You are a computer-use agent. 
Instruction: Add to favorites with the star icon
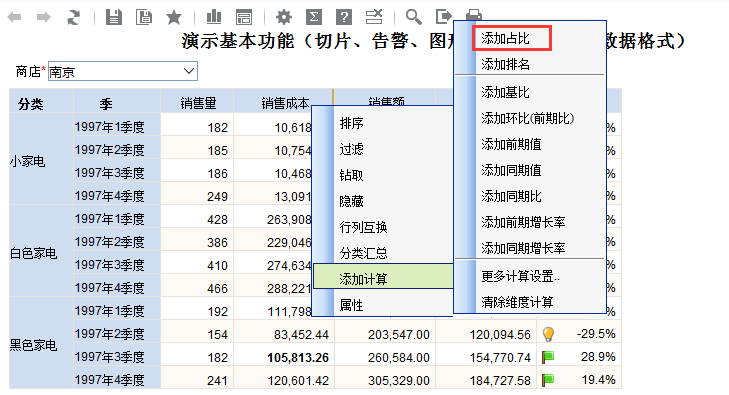[x=174, y=18]
